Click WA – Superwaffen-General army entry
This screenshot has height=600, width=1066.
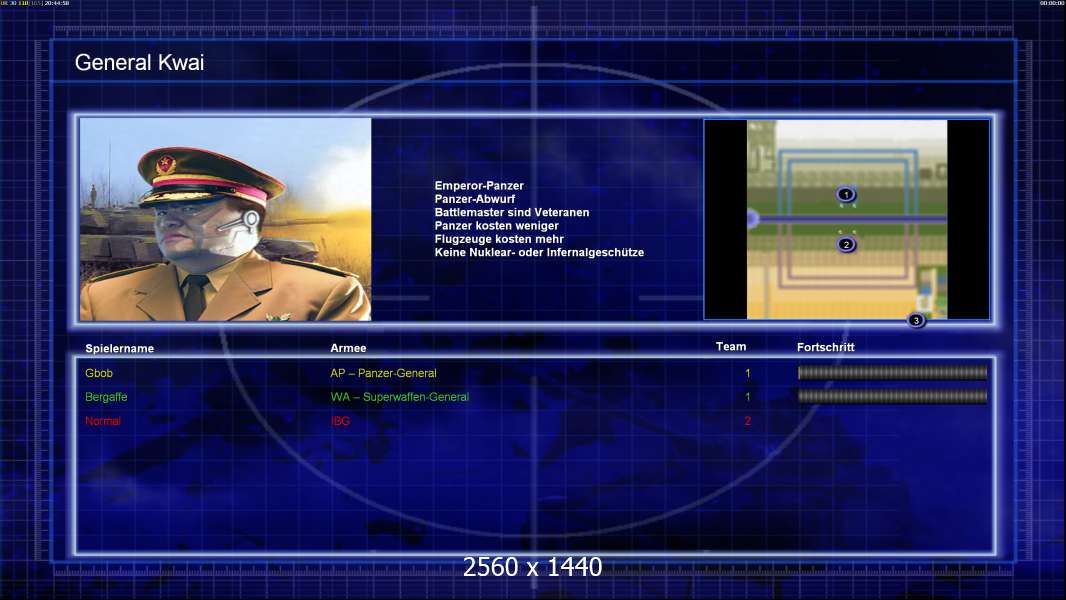tap(400, 397)
